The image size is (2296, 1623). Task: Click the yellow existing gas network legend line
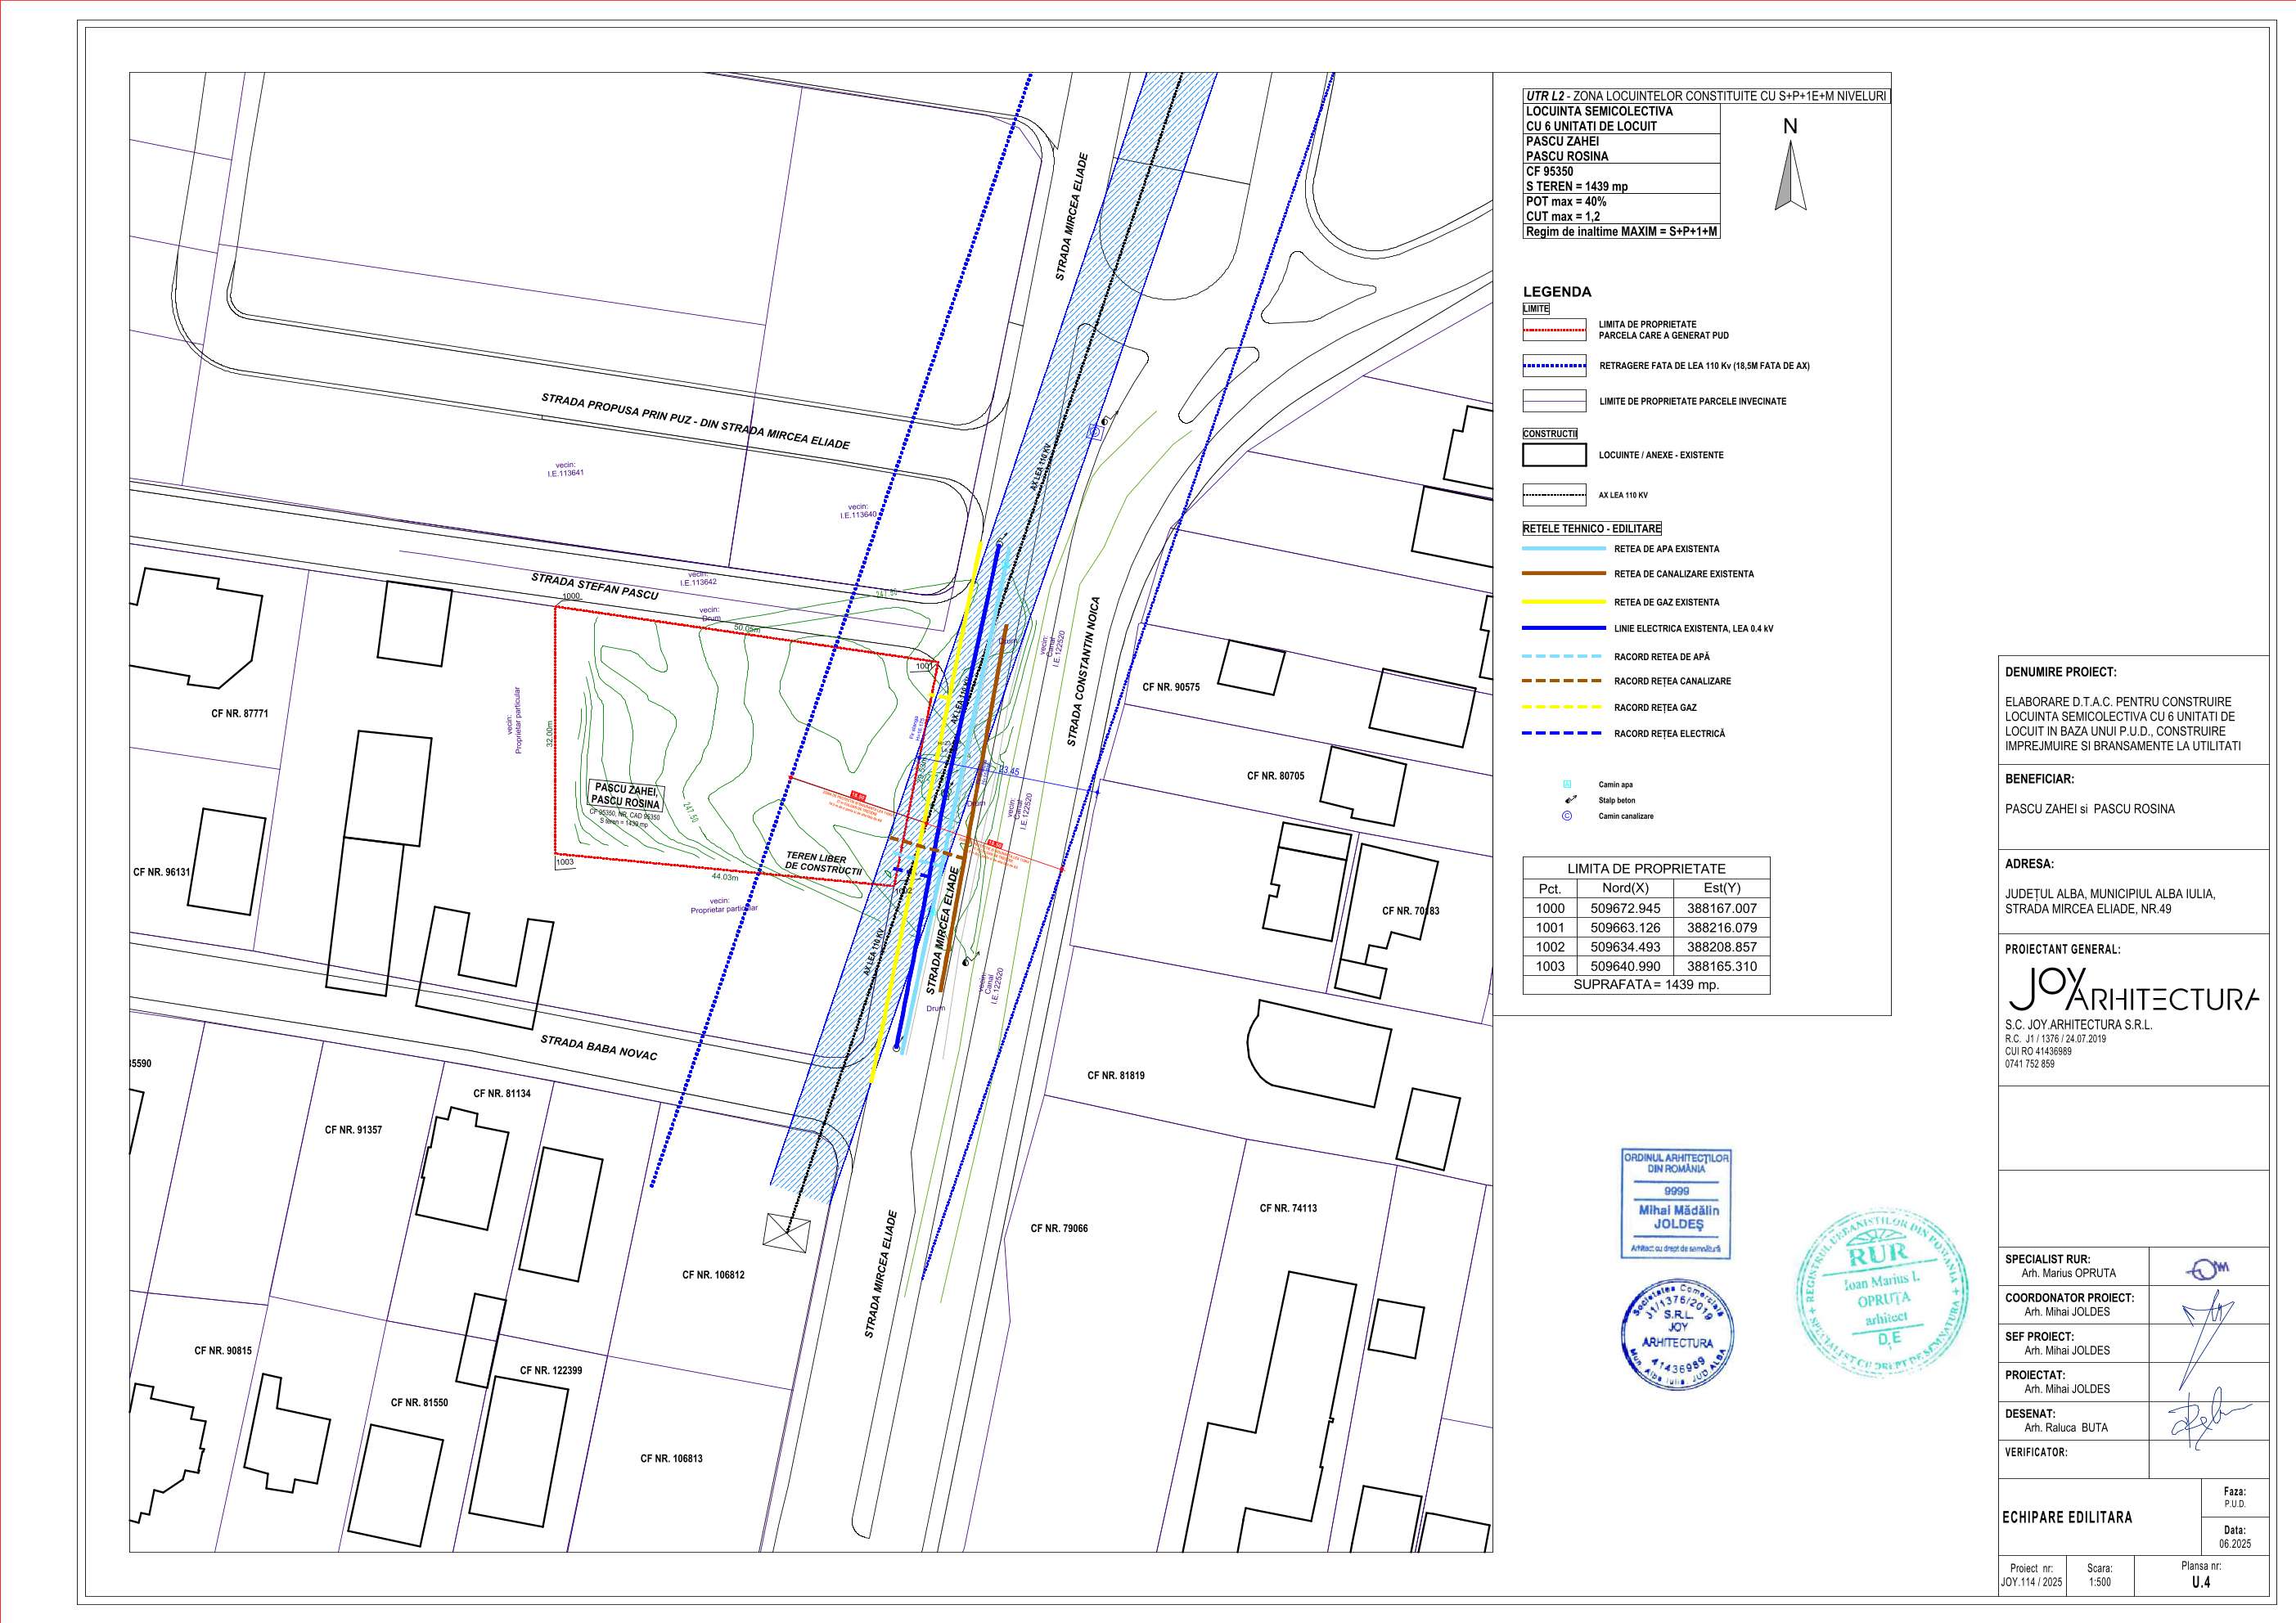coord(1563,602)
